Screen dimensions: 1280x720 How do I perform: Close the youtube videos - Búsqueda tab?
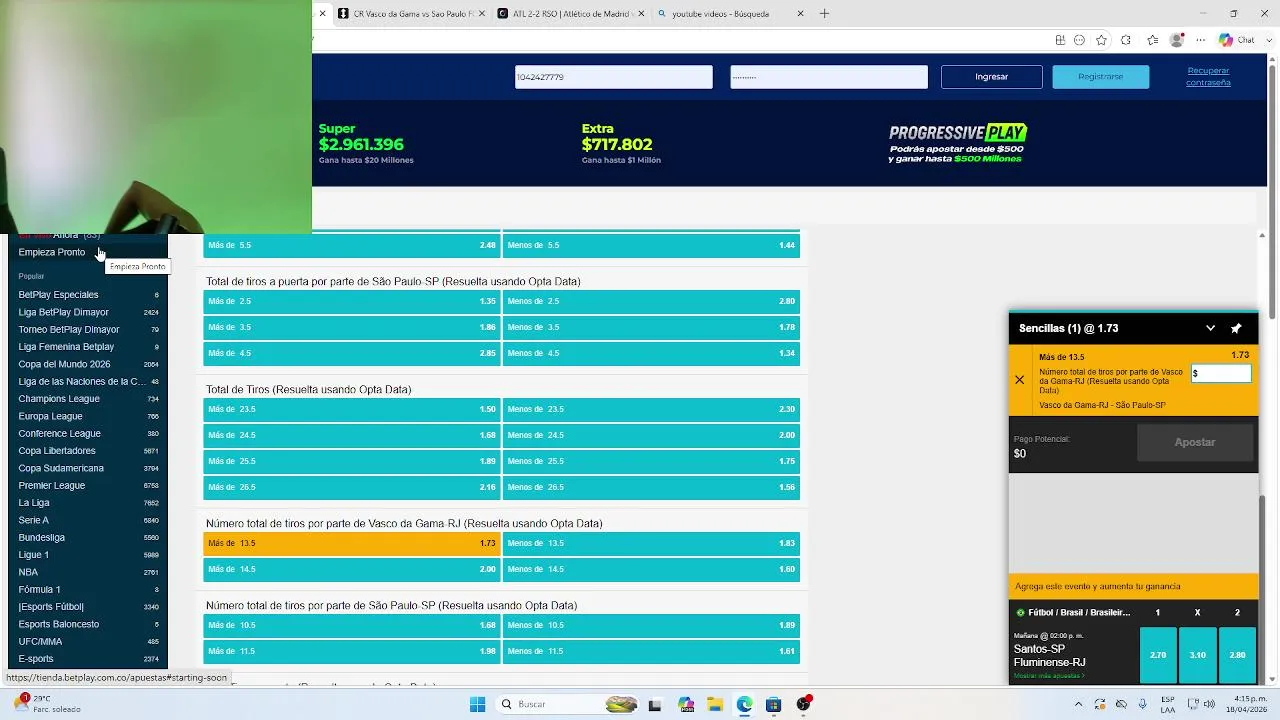pos(800,14)
